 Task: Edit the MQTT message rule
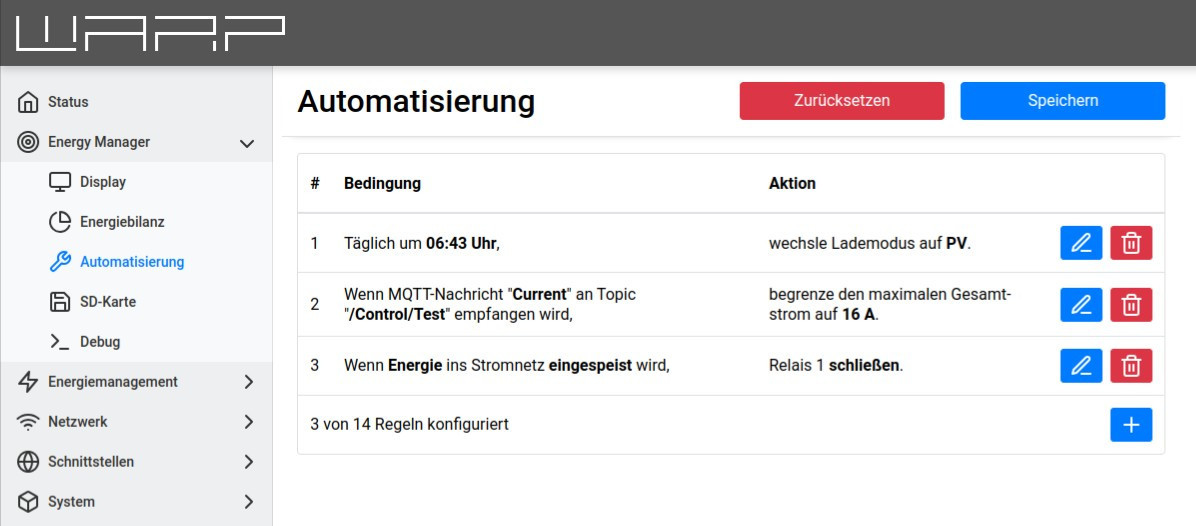coord(1081,305)
